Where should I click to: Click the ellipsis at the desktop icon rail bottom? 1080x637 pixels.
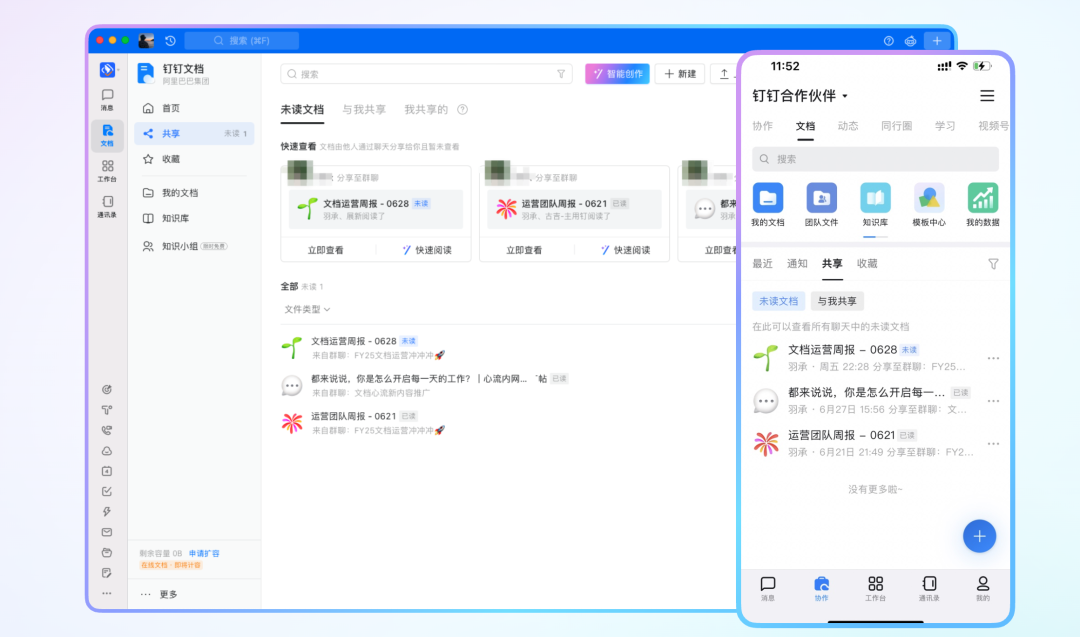tap(107, 593)
